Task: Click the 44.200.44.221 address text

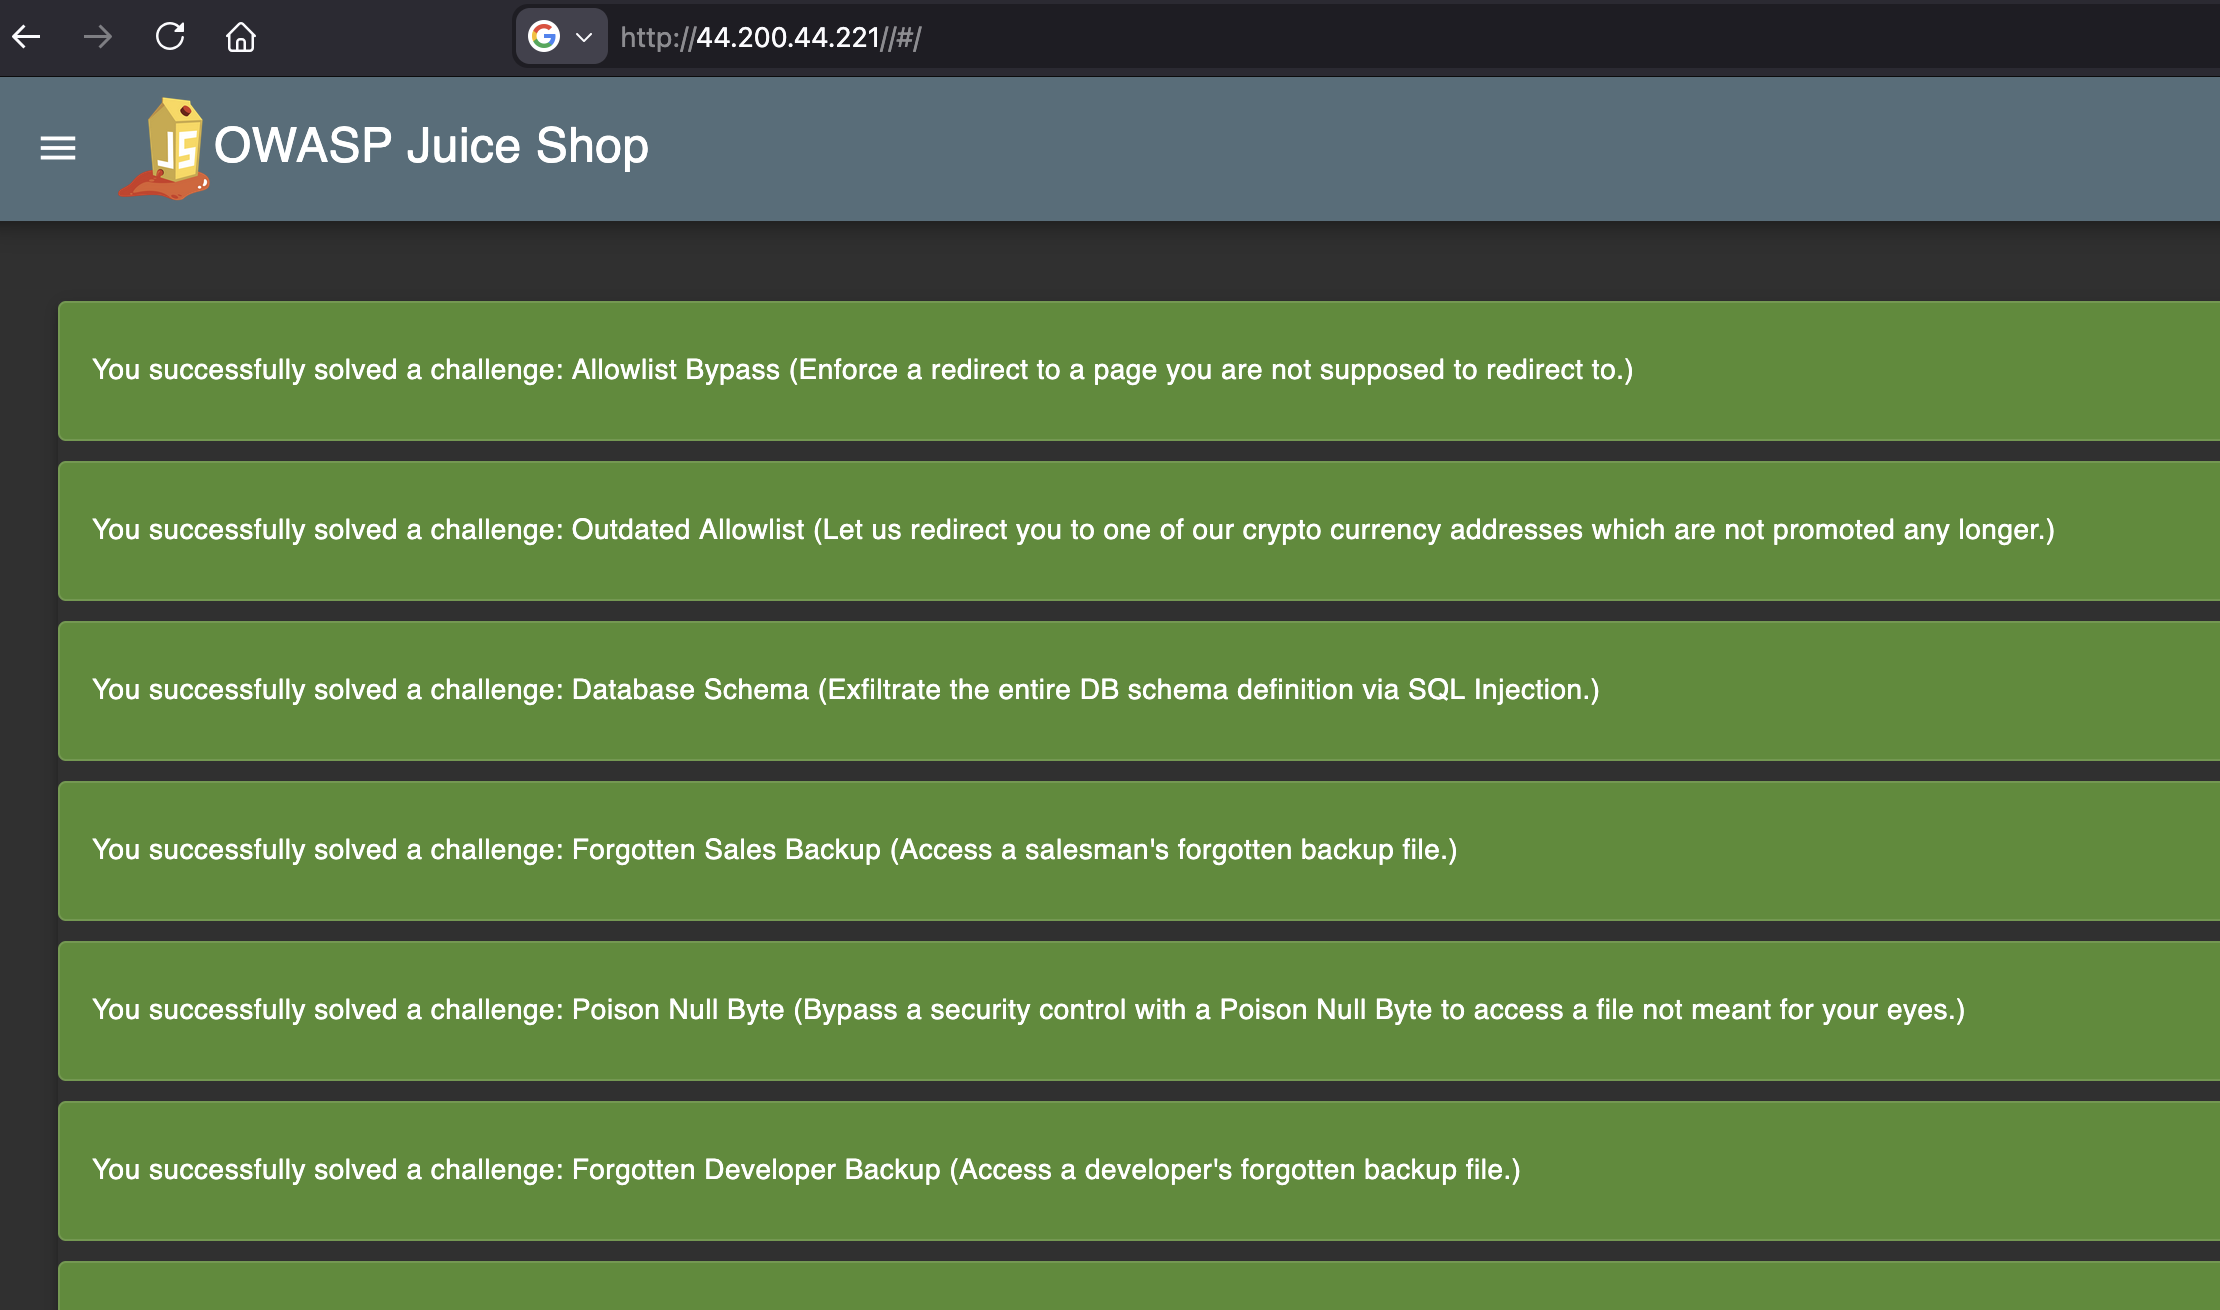Action: coord(787,38)
